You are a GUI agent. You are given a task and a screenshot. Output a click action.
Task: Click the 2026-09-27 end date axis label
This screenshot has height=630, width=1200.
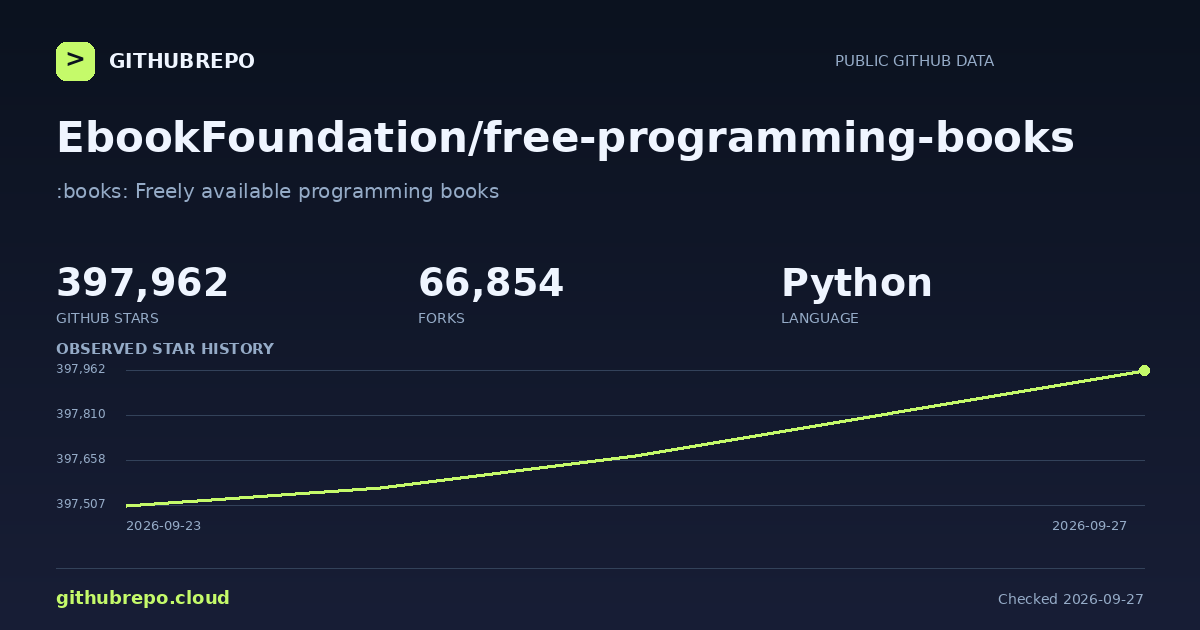(x=1089, y=526)
